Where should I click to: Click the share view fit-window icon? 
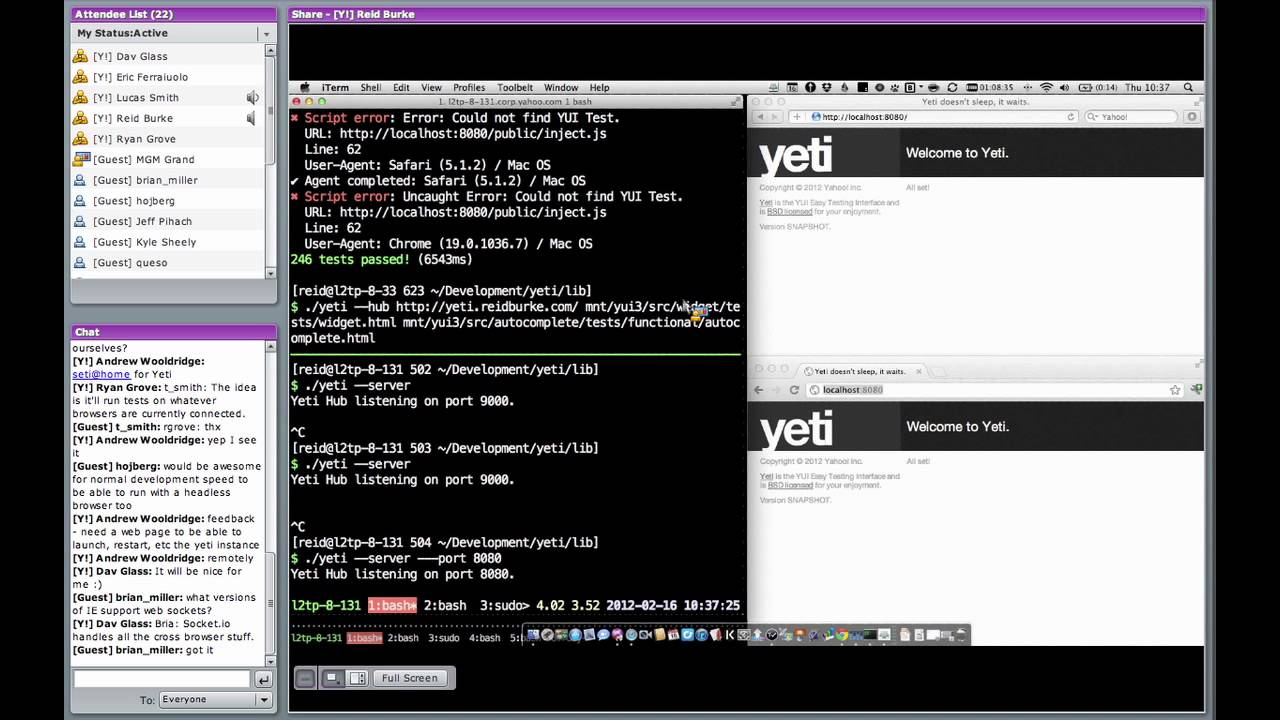334,678
